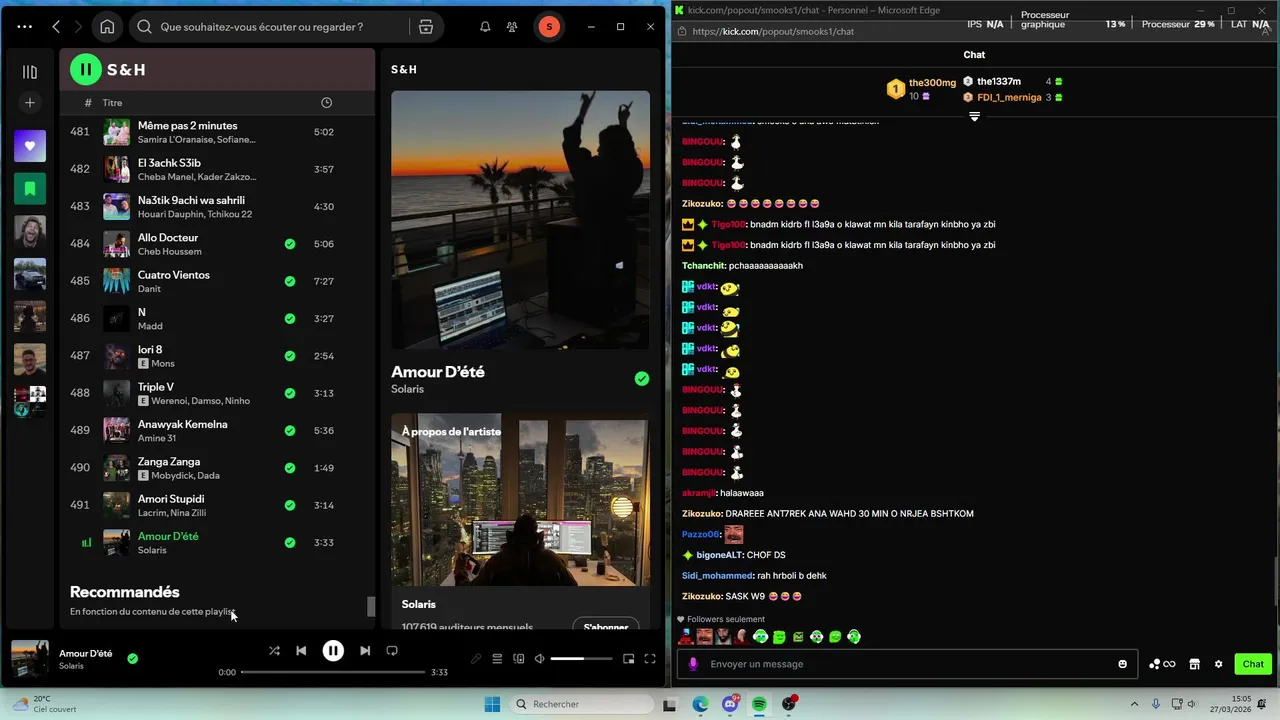Expand Your Library sidebar
The height and width of the screenshot is (720, 1280).
[x=30, y=72]
